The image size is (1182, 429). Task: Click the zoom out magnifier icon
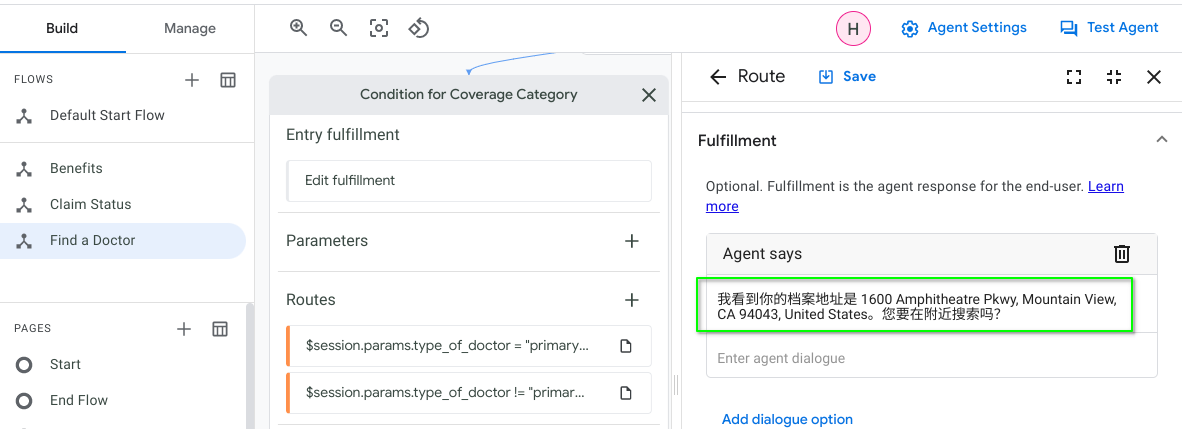click(x=338, y=28)
